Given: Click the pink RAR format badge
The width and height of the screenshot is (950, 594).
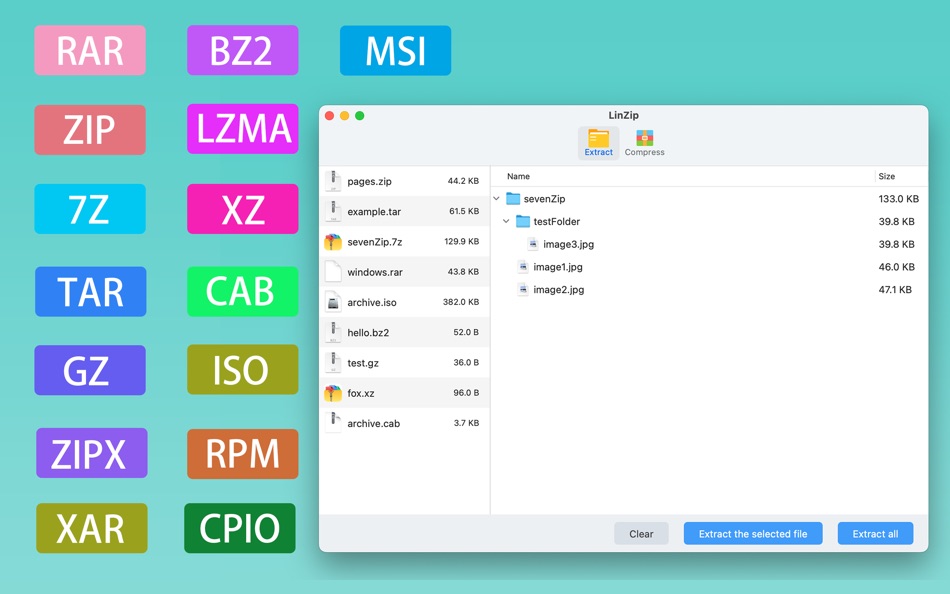Looking at the screenshot, I should click(90, 50).
